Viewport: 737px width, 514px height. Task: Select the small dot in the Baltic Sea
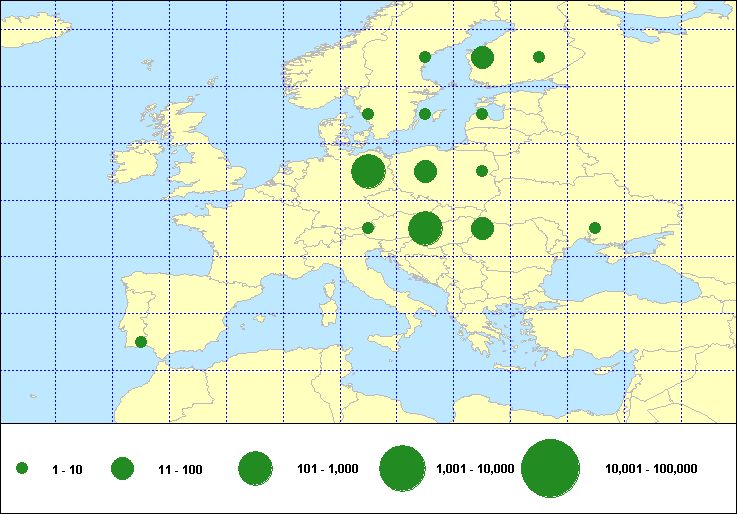tap(425, 114)
